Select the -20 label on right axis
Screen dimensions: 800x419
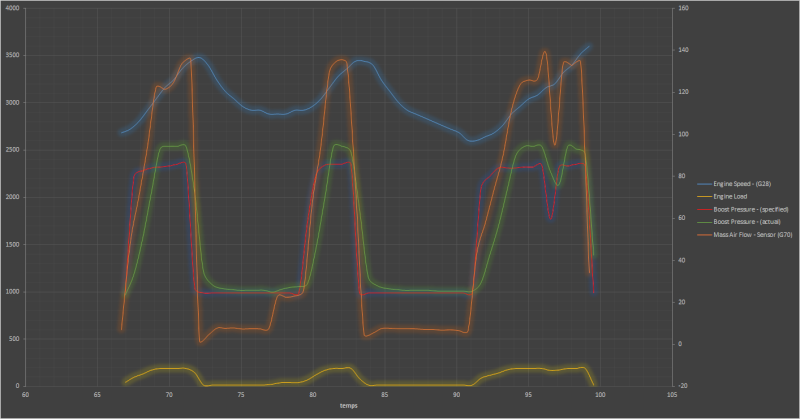[x=683, y=386]
